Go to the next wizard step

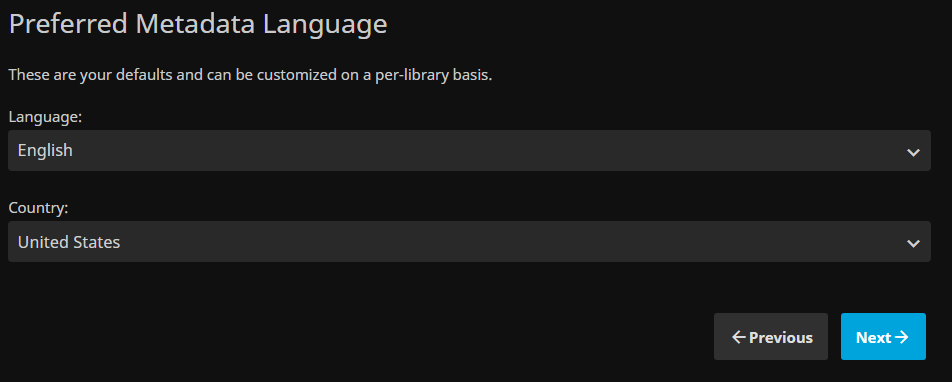pyautogui.click(x=883, y=336)
